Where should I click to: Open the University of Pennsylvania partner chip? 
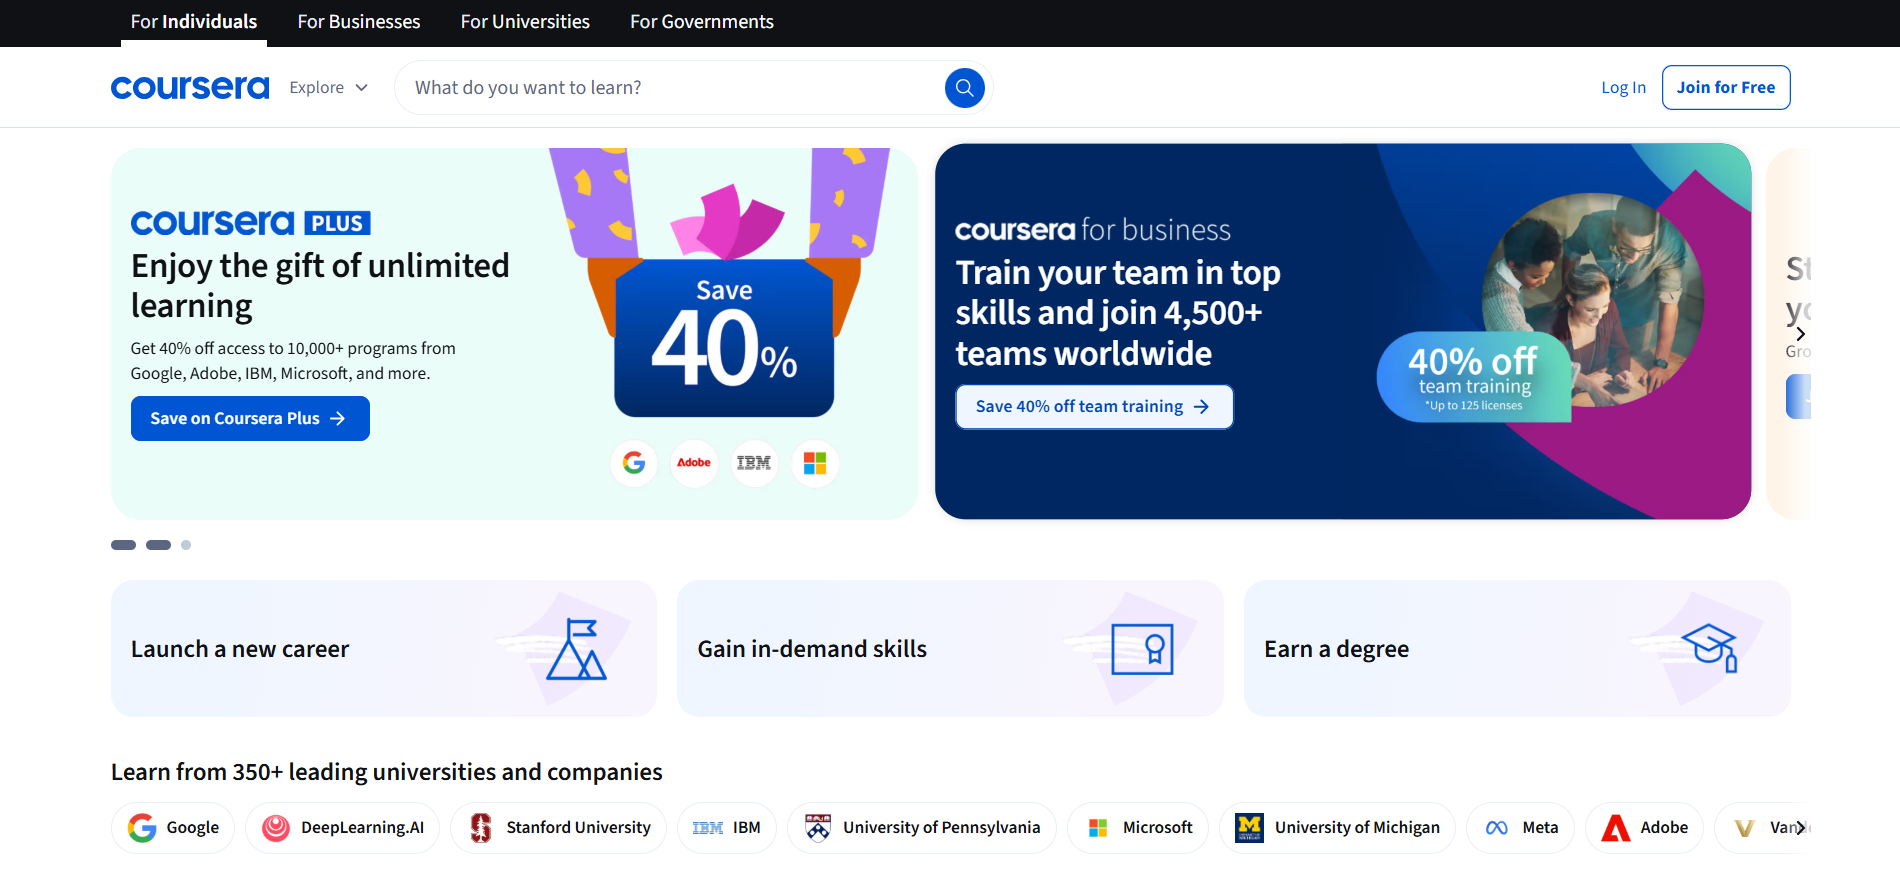click(922, 828)
